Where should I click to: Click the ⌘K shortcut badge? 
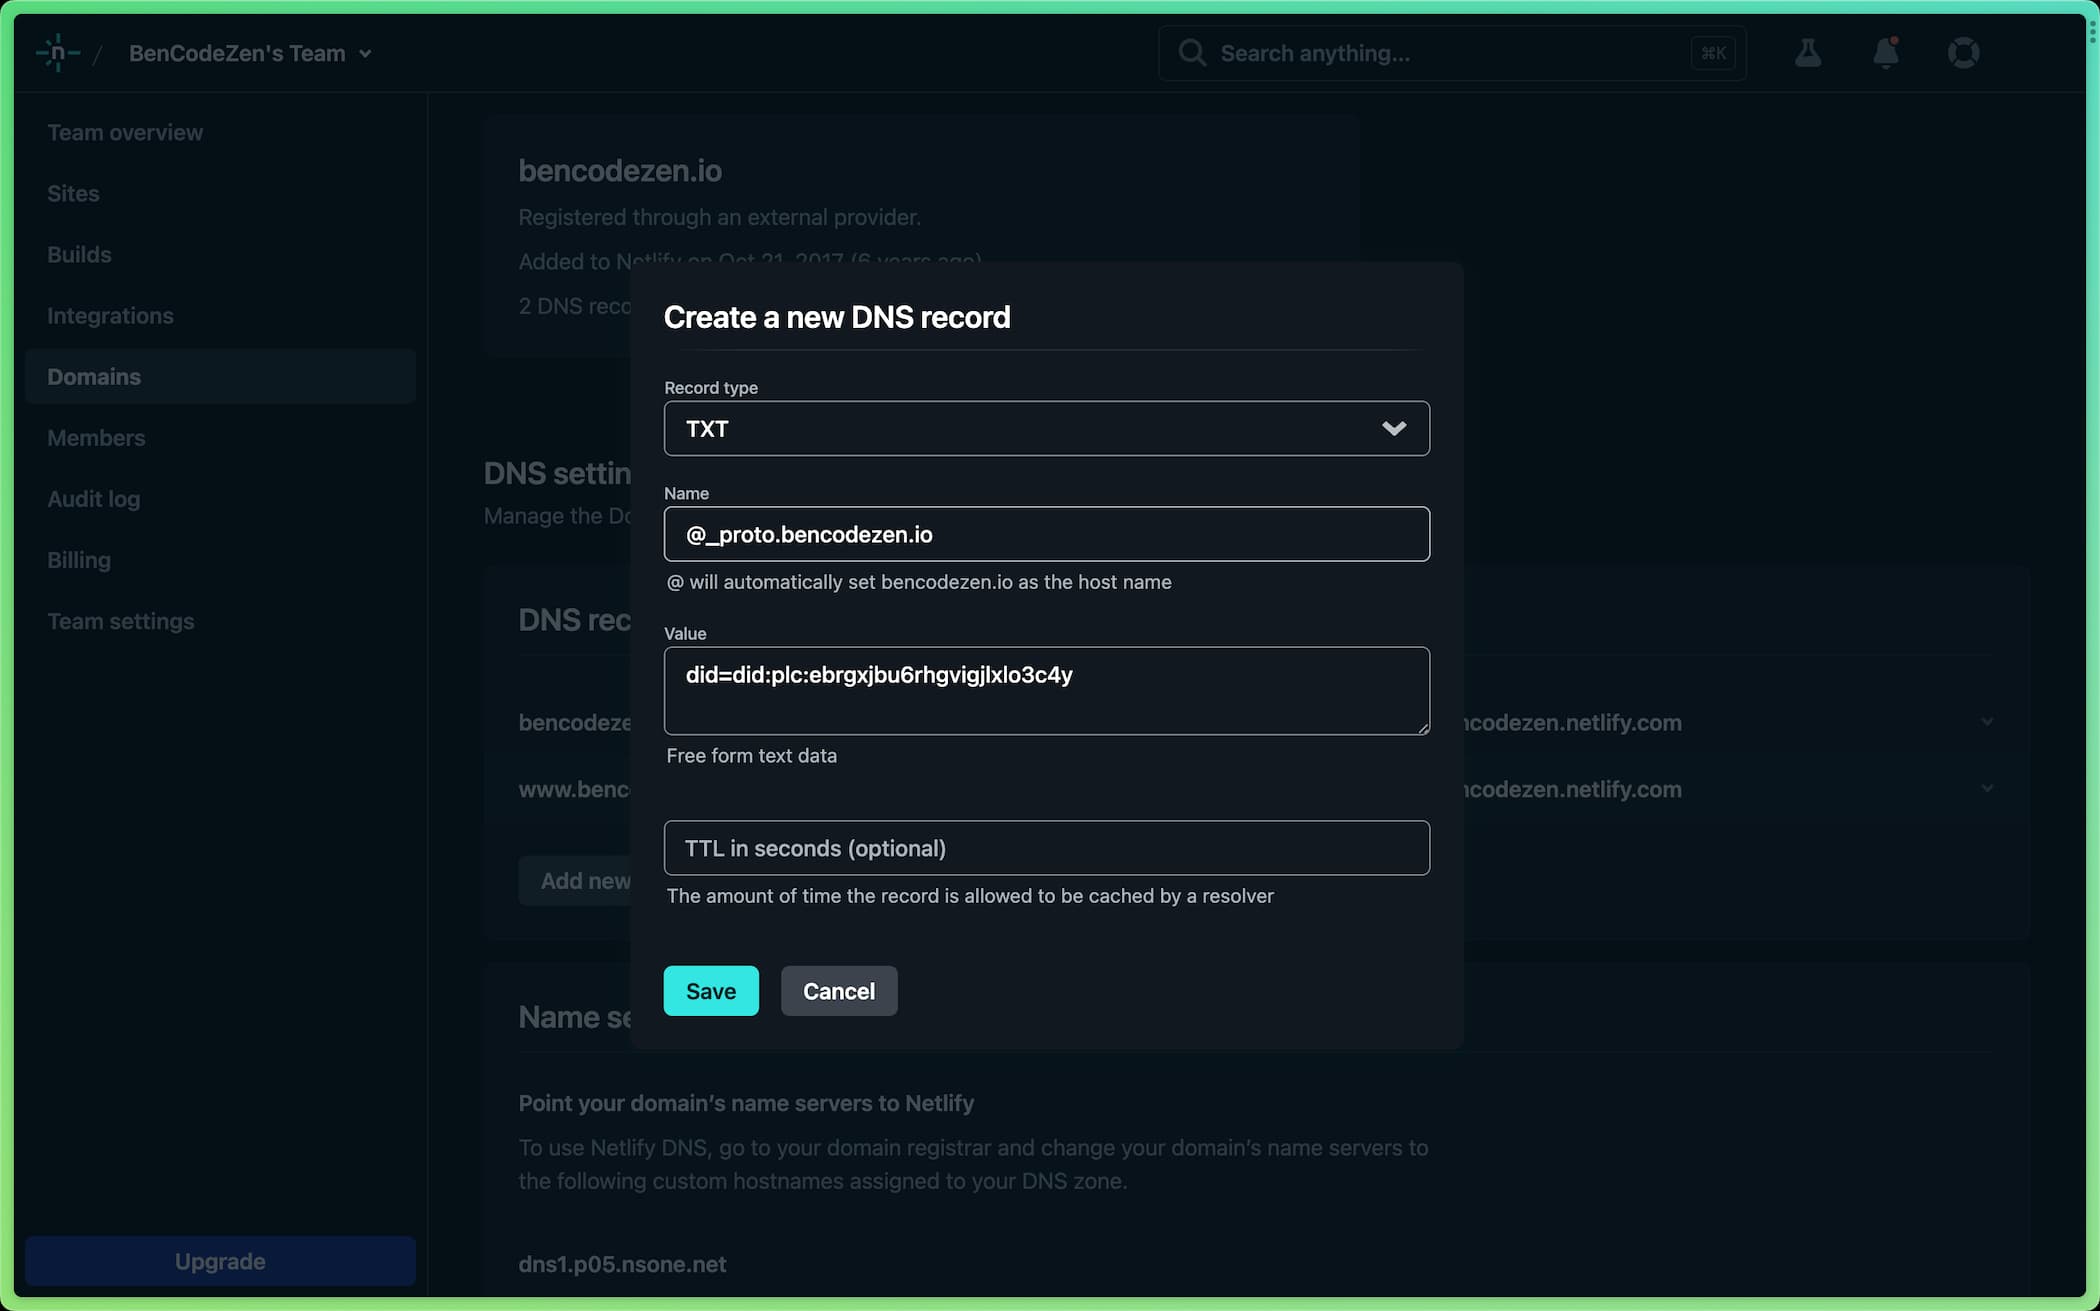1713,53
